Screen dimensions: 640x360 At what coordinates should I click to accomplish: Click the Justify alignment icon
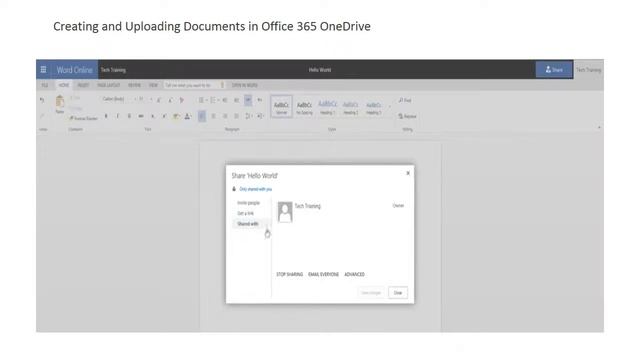click(236, 116)
